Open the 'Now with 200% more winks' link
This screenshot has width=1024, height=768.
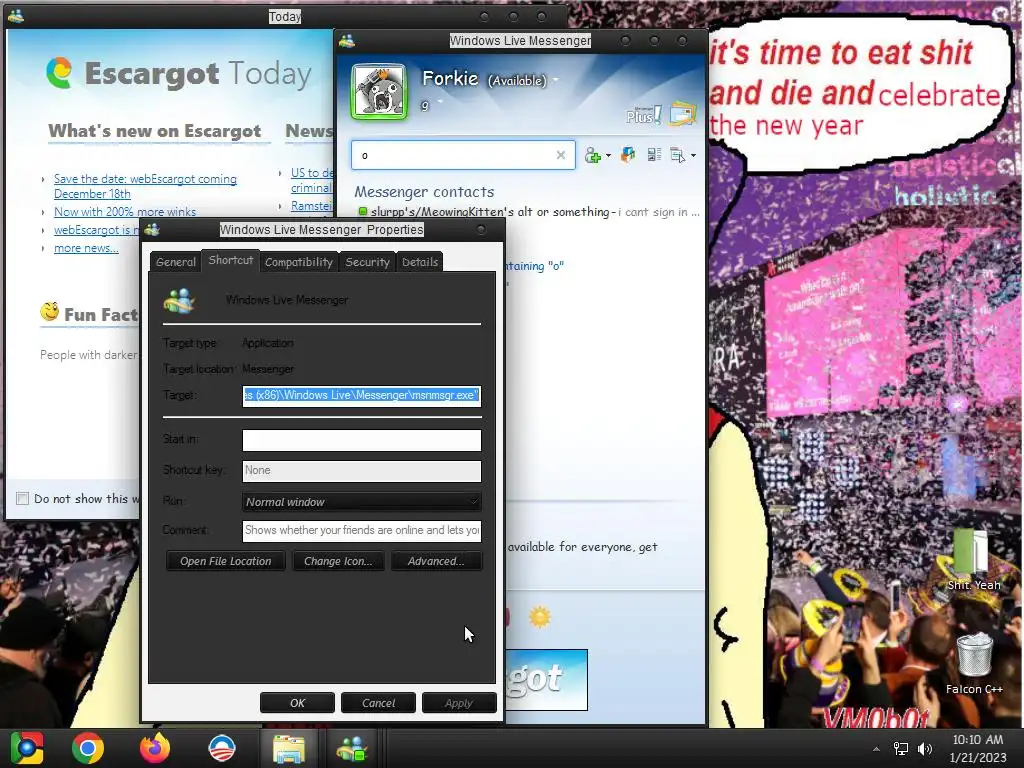click(x=125, y=212)
